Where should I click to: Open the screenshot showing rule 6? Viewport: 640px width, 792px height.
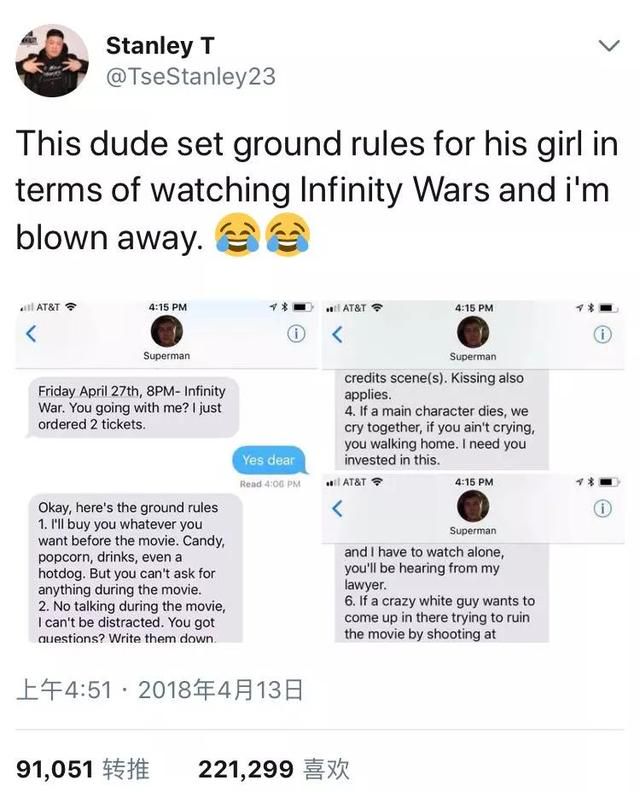(x=473, y=559)
